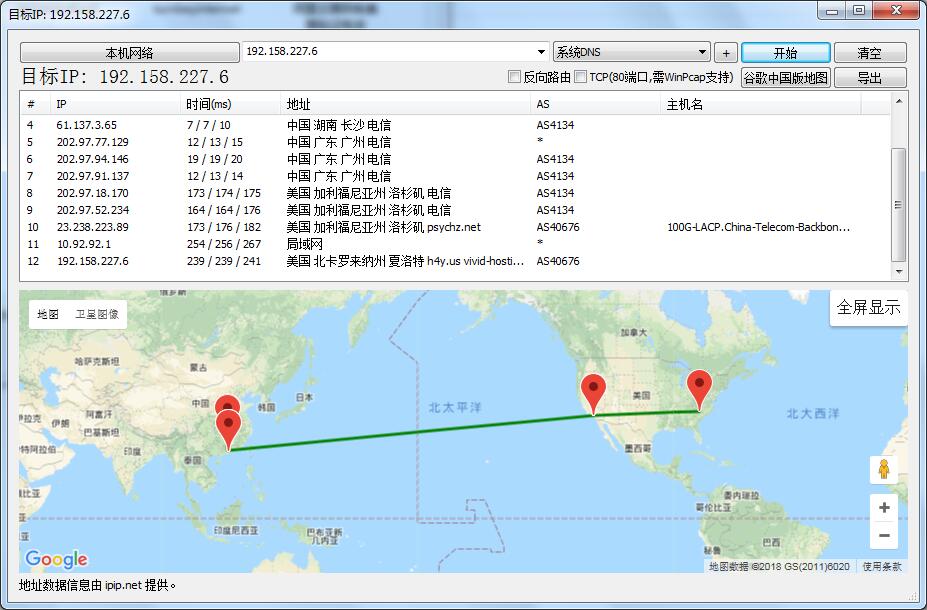The height and width of the screenshot is (610, 927).
Task: Click the + button next to the DNS dropdown
Action: [725, 51]
